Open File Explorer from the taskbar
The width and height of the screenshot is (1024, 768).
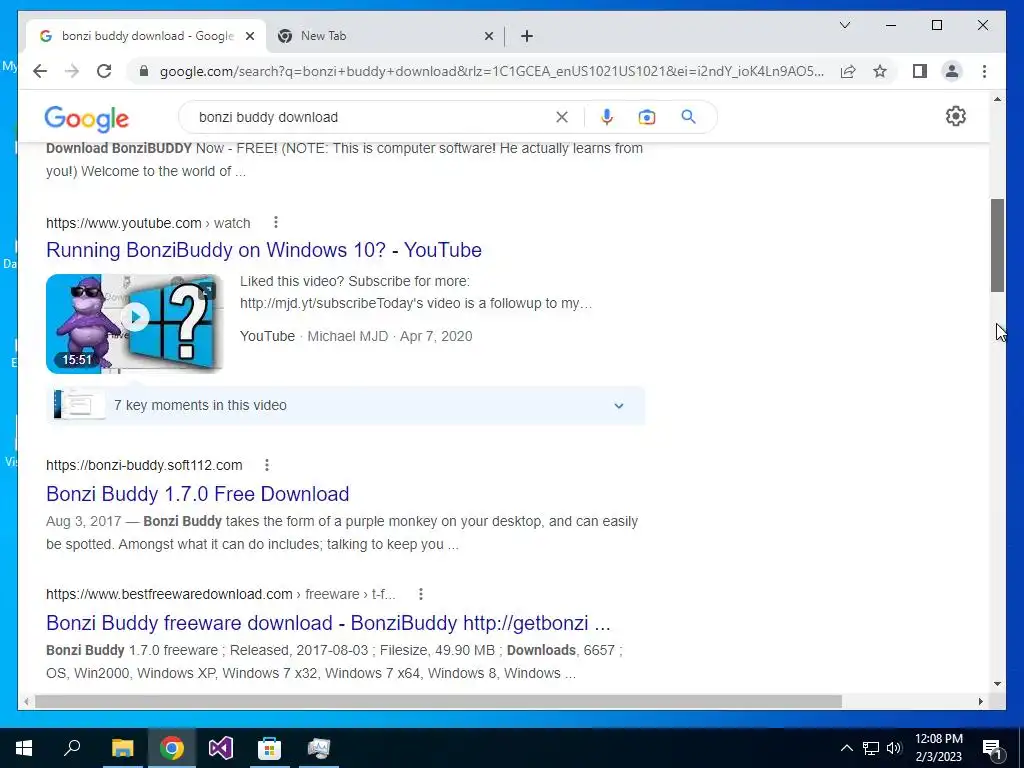(x=122, y=748)
